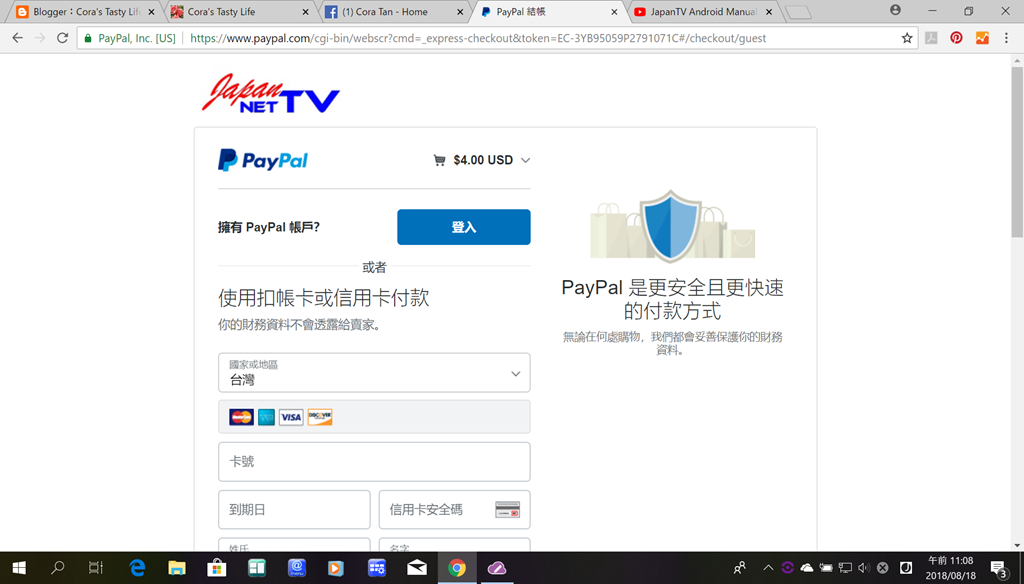Bookmark this page with star icon
This screenshot has width=1024, height=584.
point(907,38)
